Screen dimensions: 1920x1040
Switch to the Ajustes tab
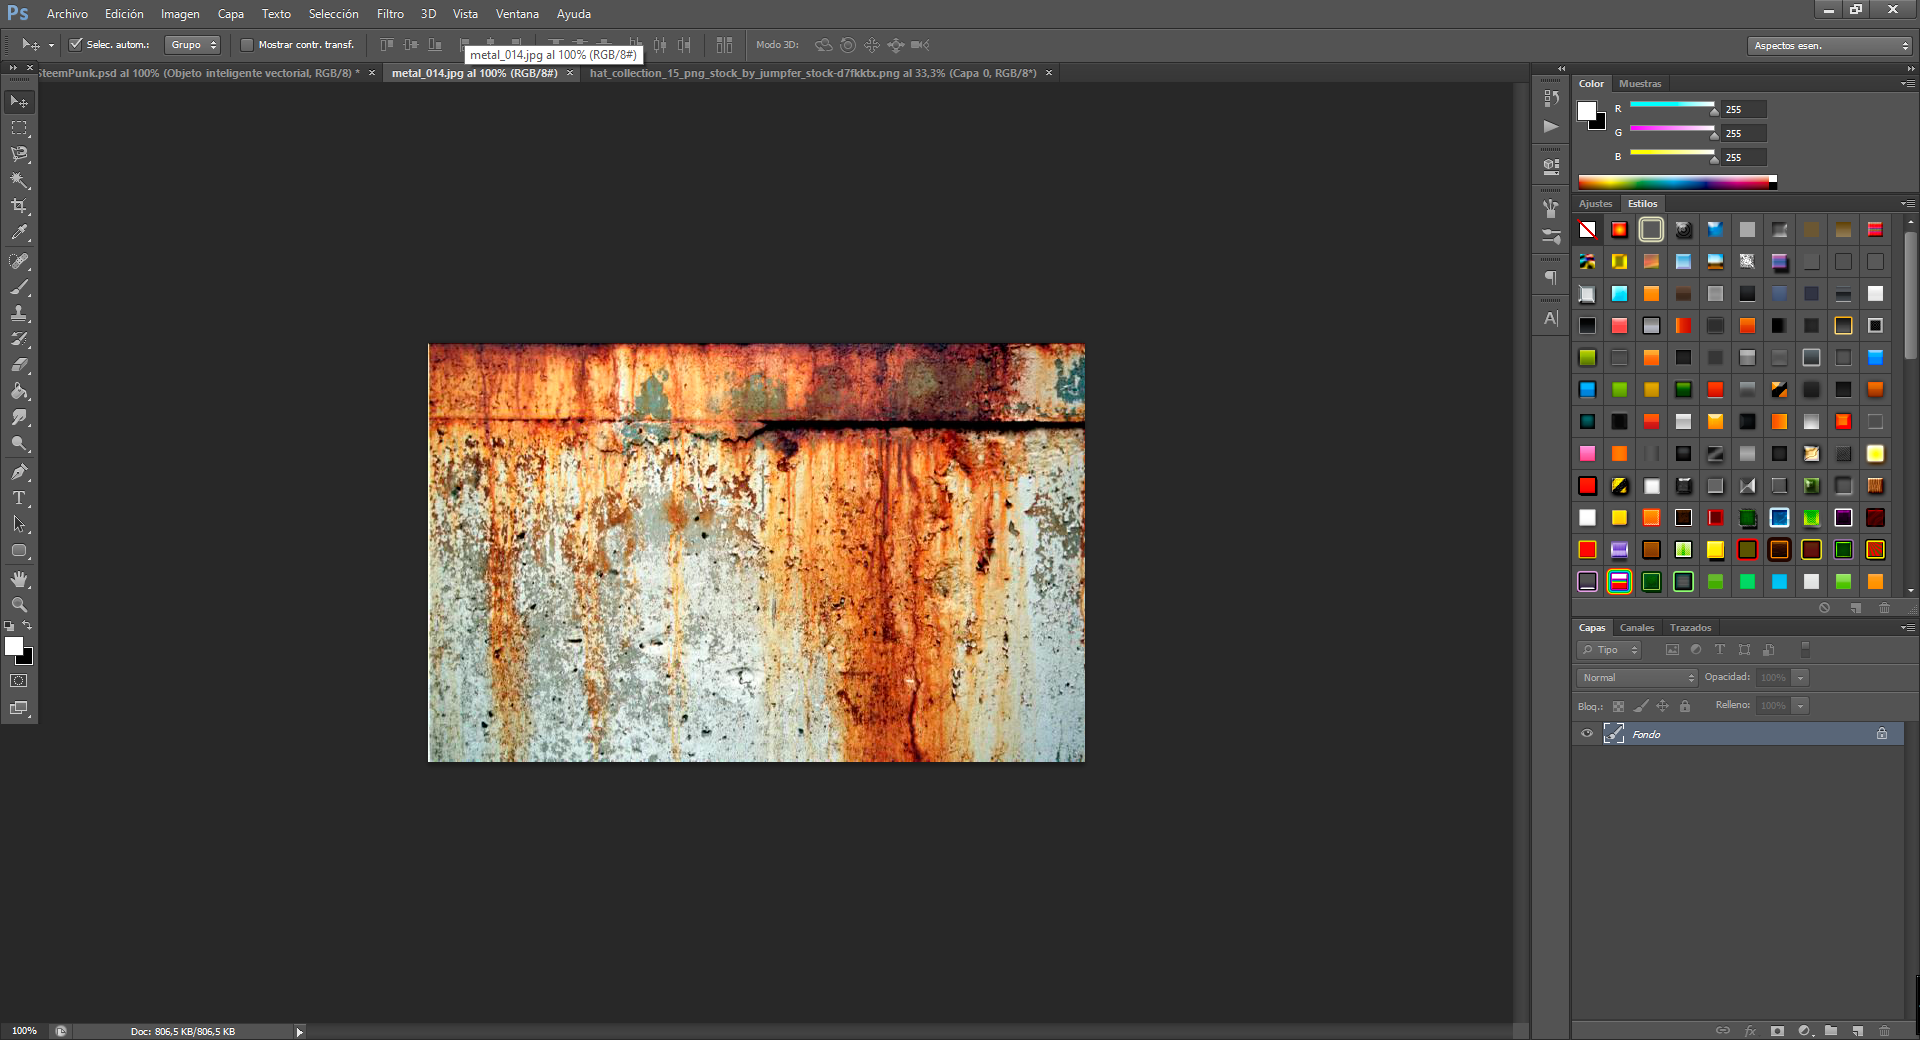[1595, 204]
